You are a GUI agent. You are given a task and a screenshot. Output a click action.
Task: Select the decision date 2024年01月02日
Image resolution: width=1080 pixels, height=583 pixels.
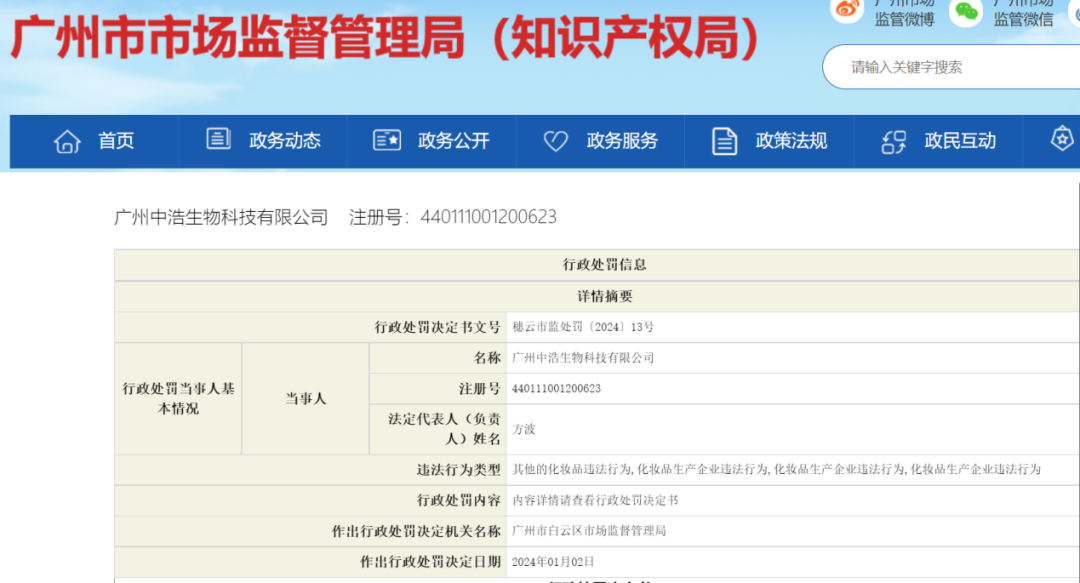pyautogui.click(x=553, y=562)
